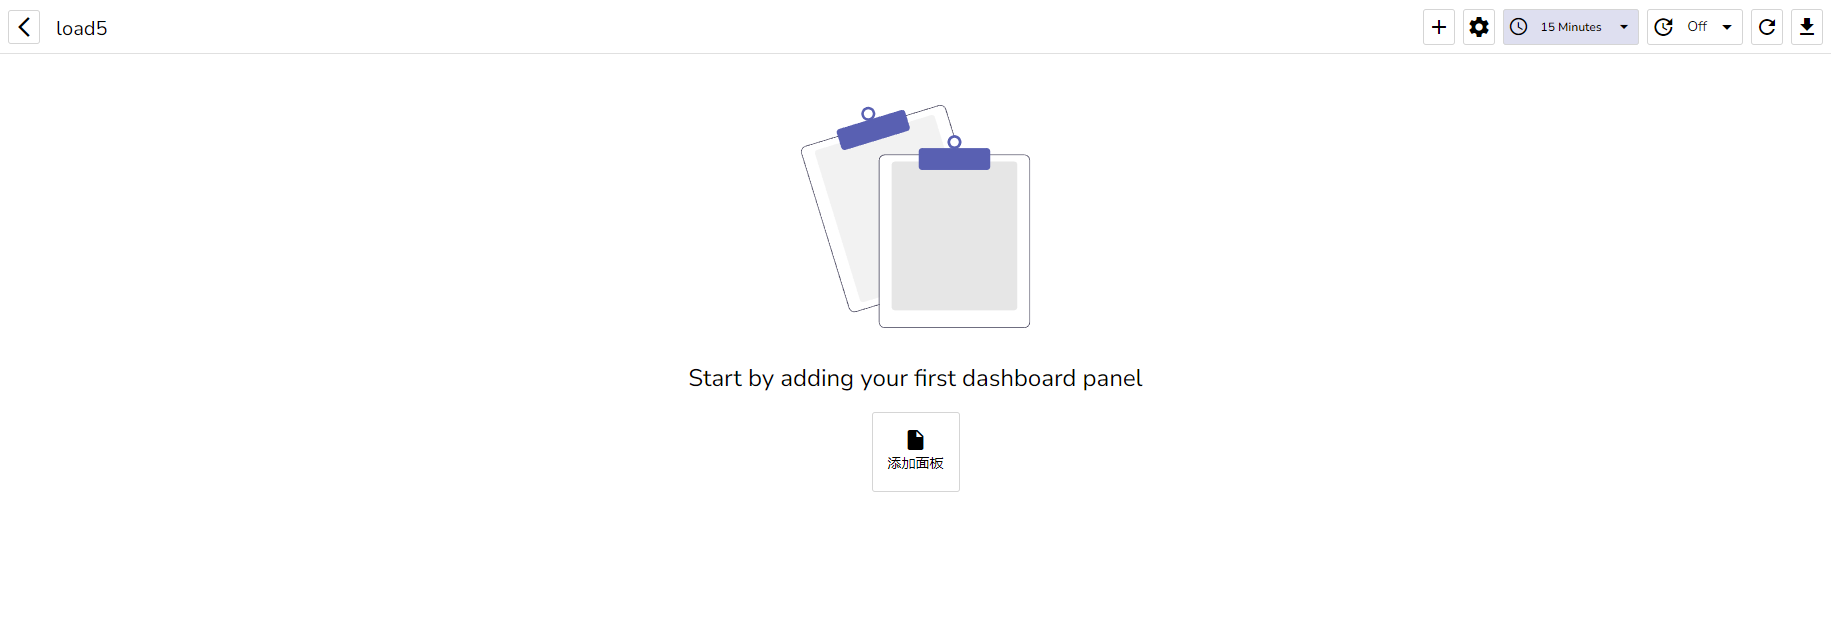
Task: Open the auto-refresh interval dropdown showing Off
Action: 1696,27
